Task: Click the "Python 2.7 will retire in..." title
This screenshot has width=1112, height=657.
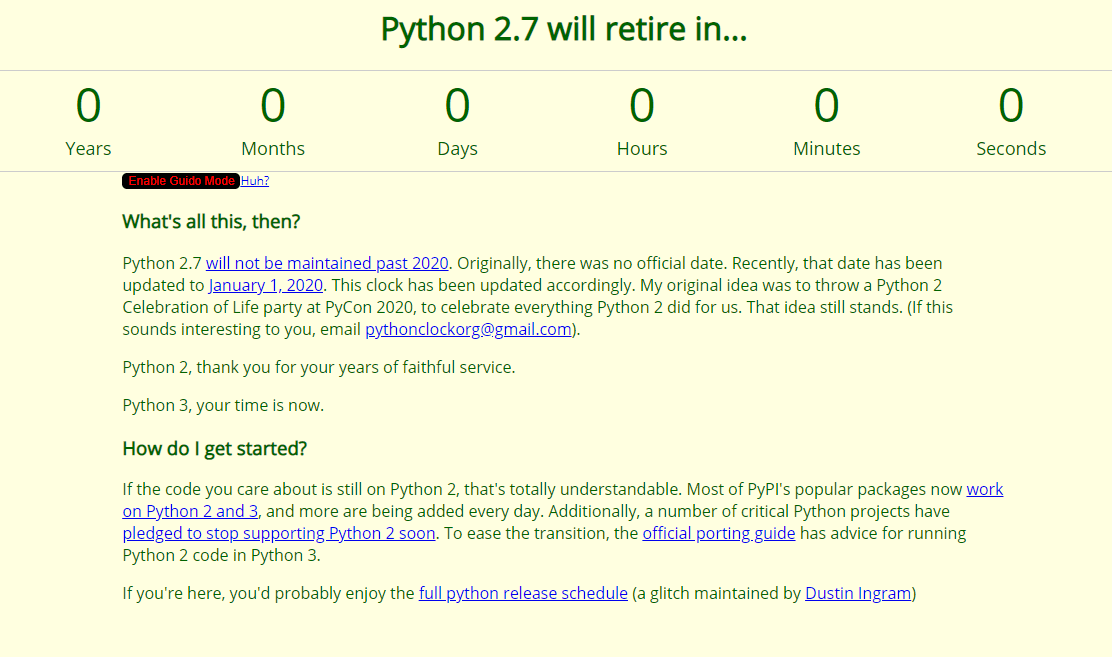Action: [x=564, y=30]
